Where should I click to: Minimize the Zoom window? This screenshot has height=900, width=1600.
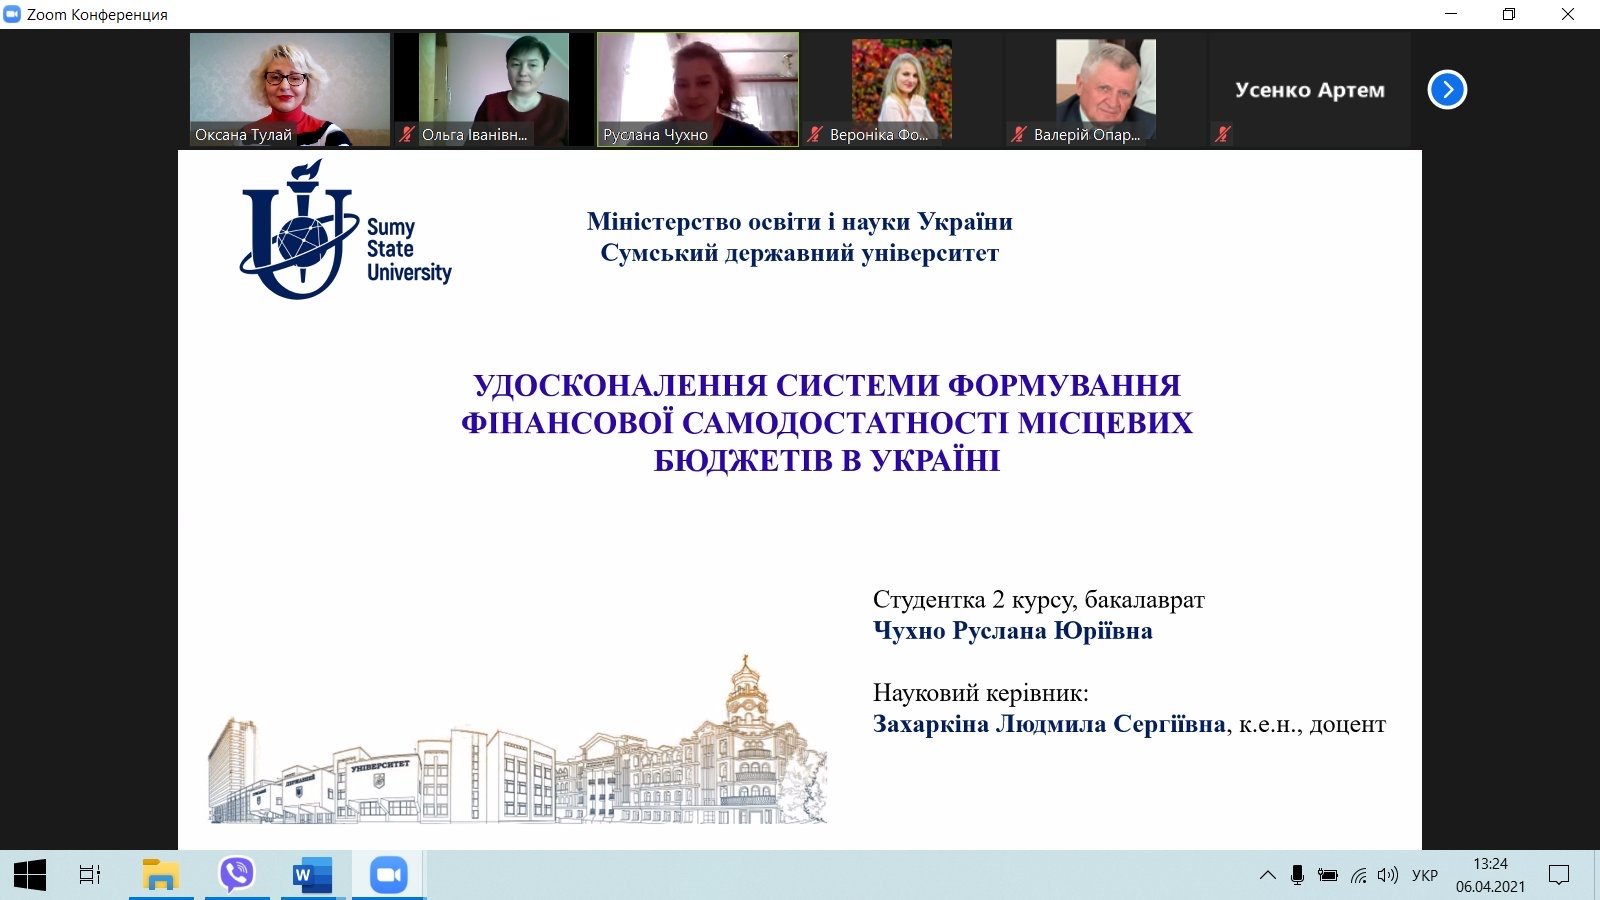(x=1452, y=14)
